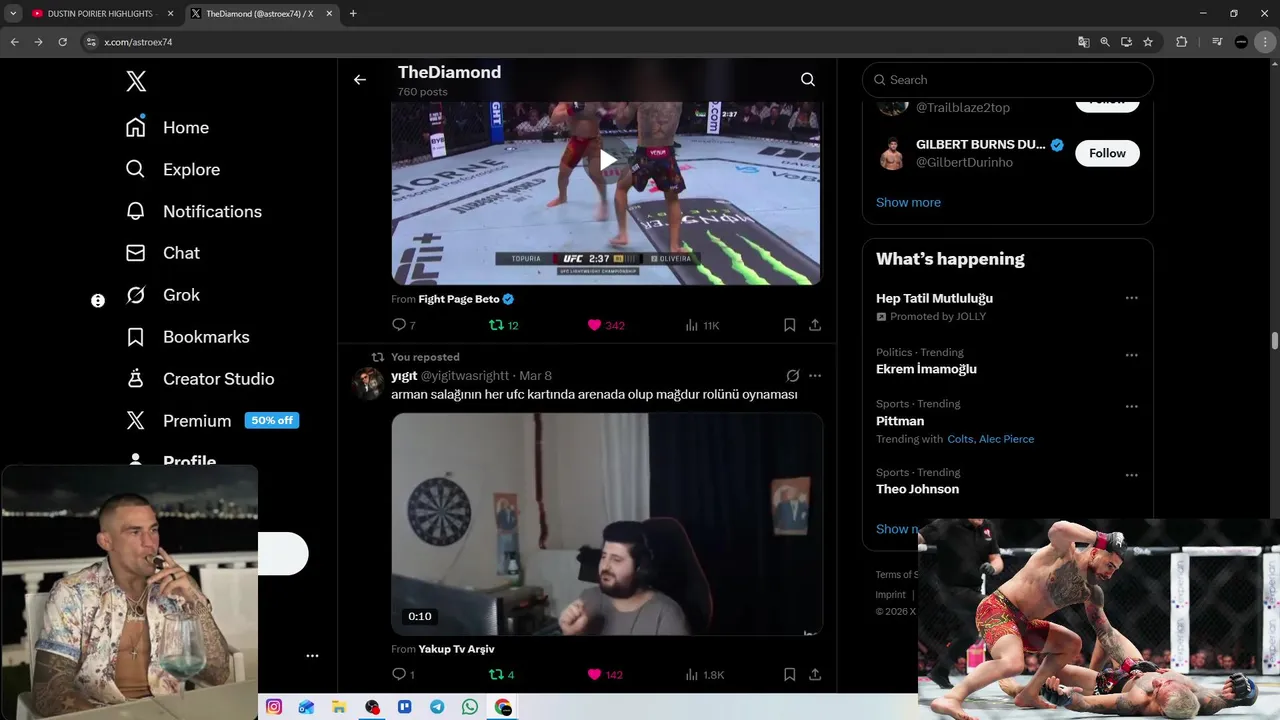Click the translate page icon
Viewport: 1280px width, 720px height.
1083,42
